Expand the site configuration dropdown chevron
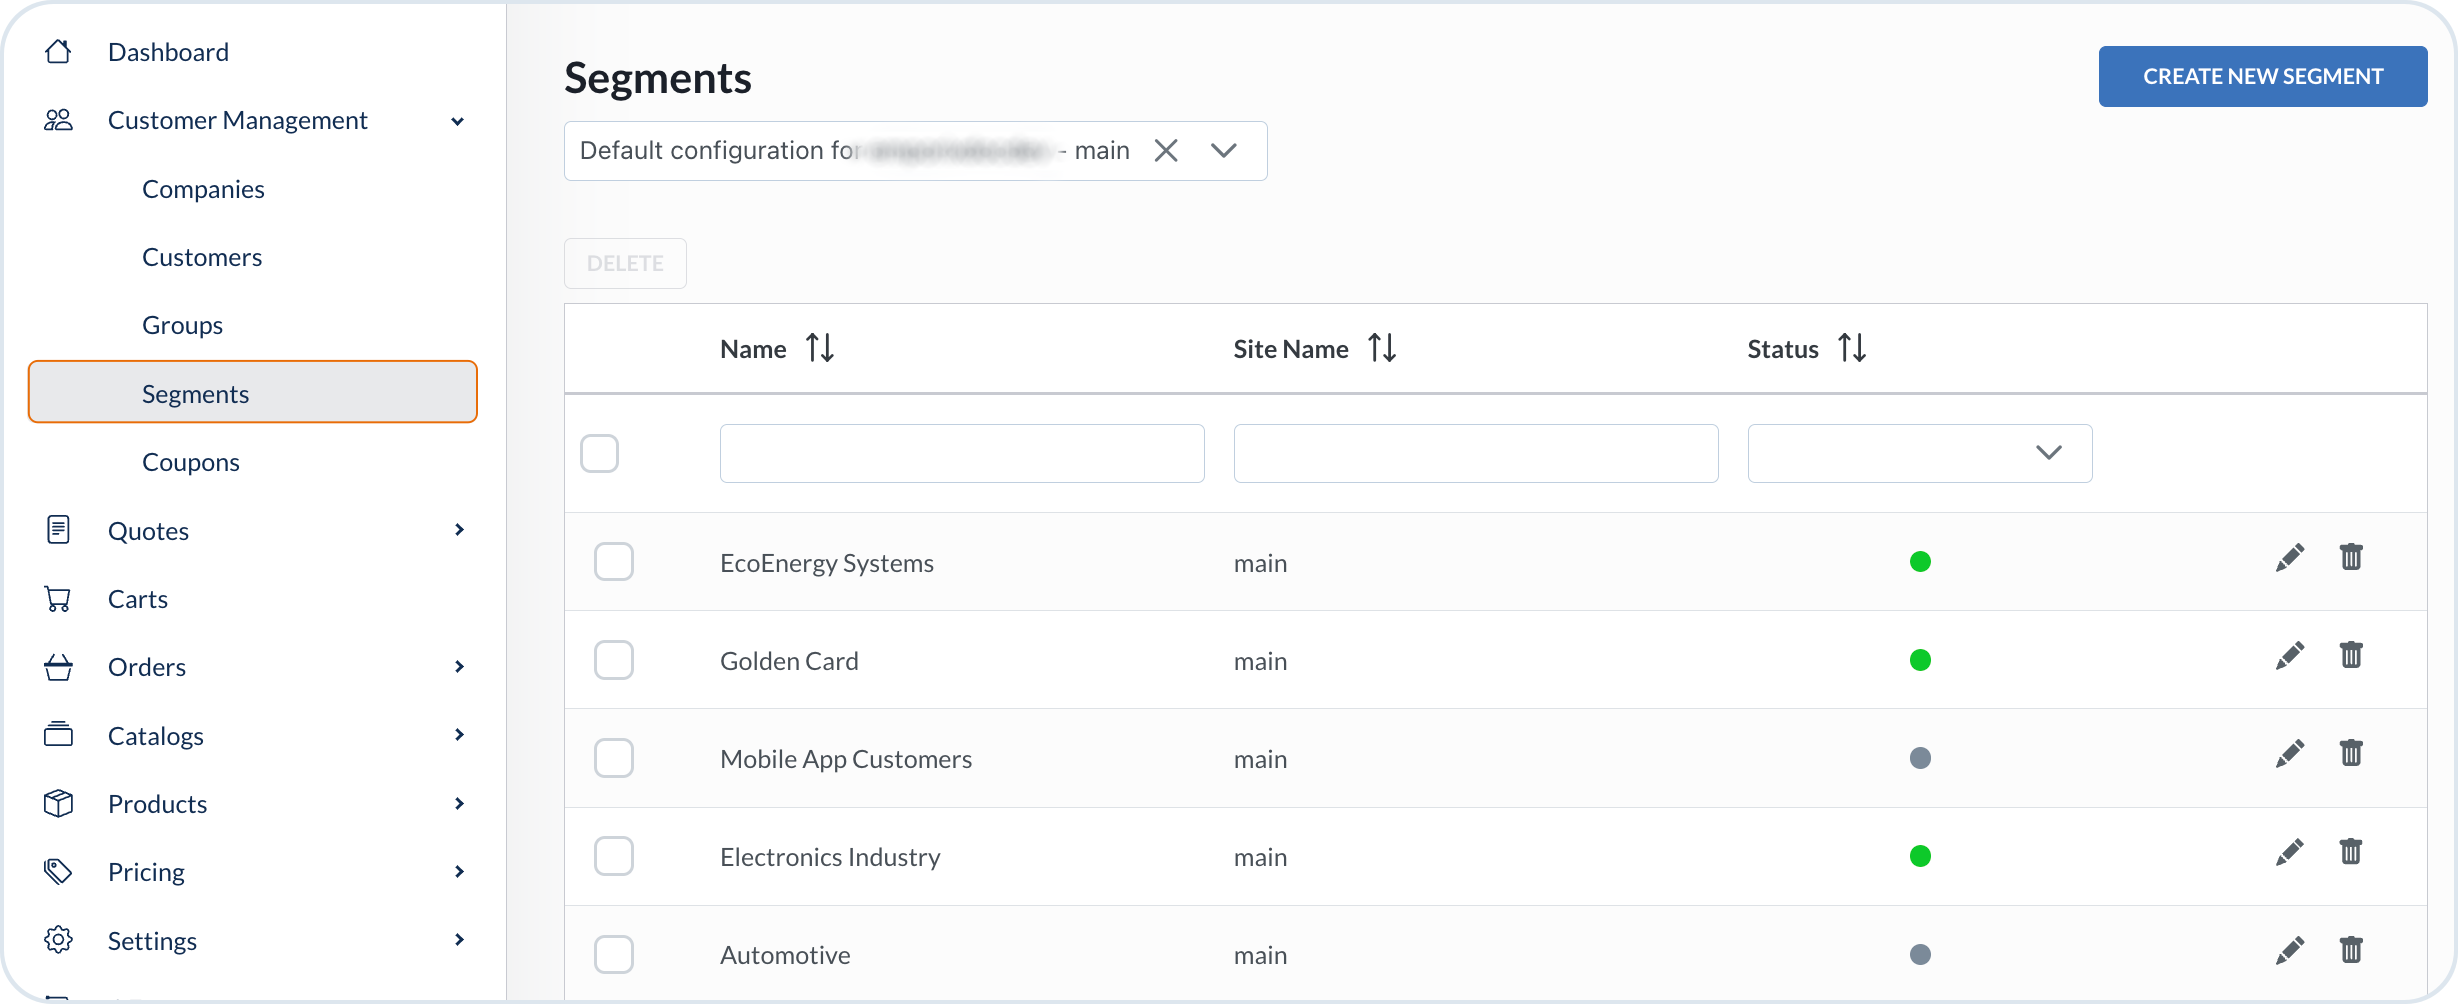Screen dimensions: 2458x1004 pyautogui.click(x=1224, y=151)
